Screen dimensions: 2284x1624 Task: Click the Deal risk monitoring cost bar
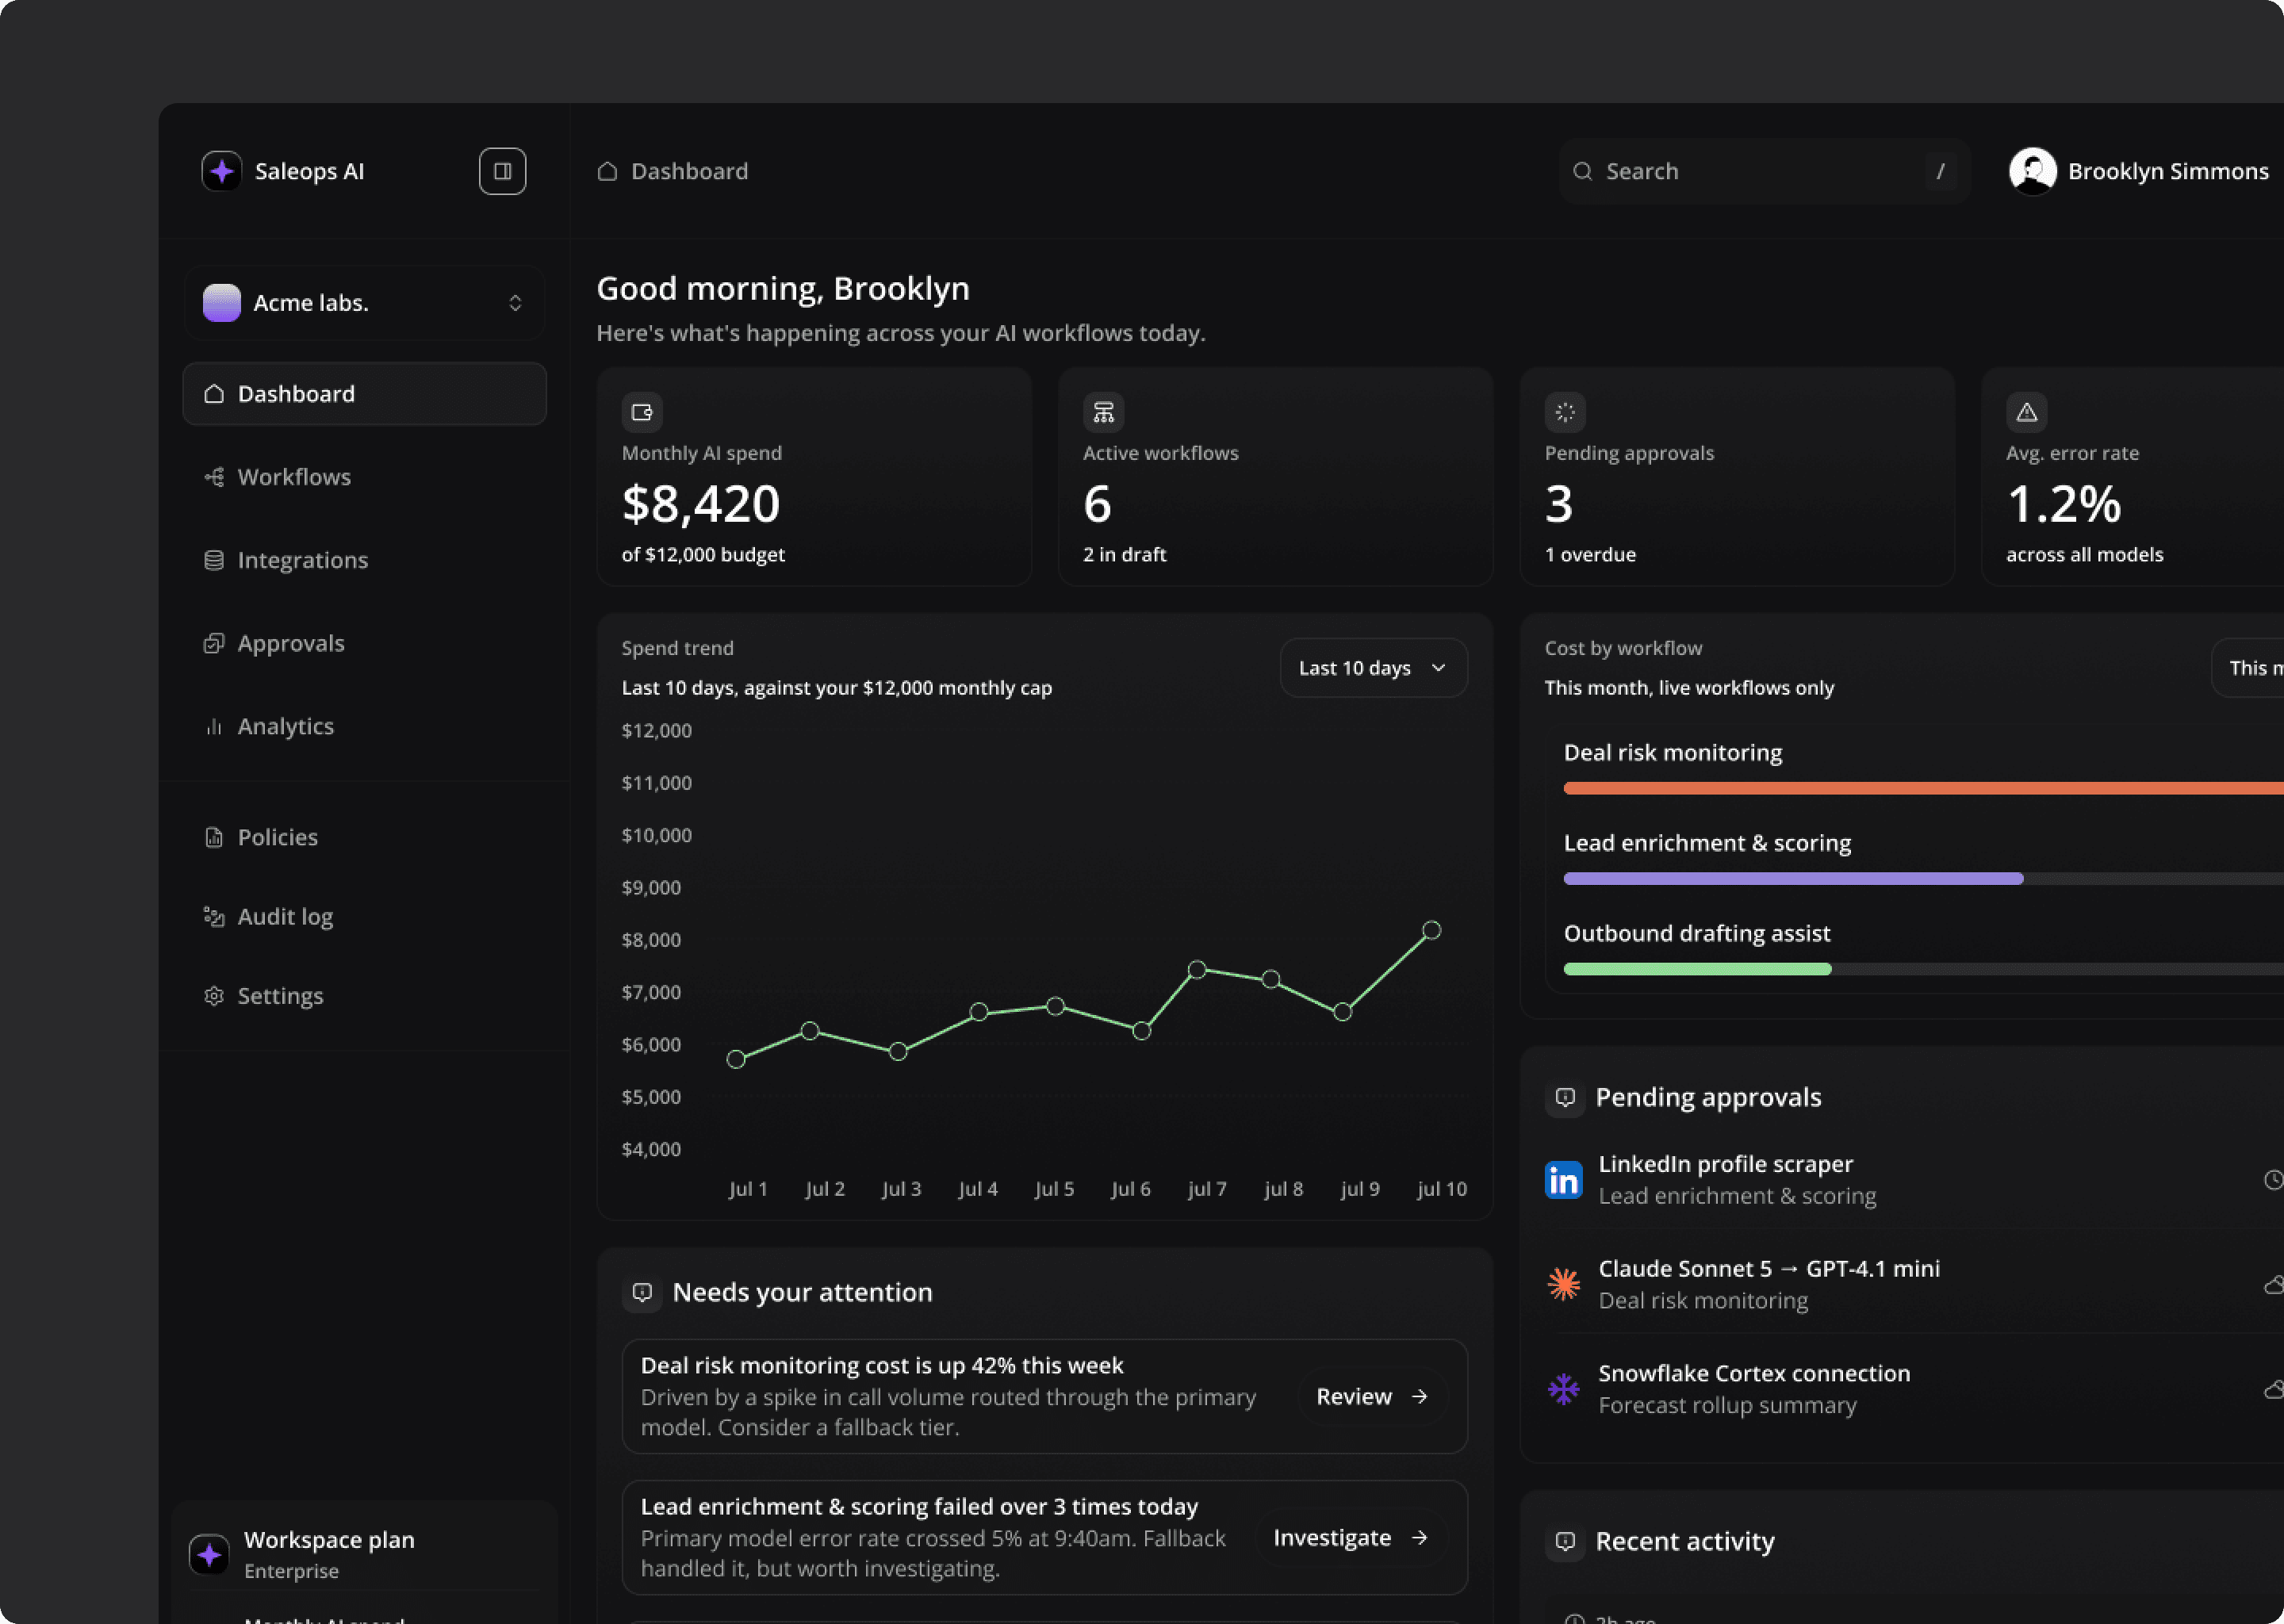click(x=1923, y=789)
